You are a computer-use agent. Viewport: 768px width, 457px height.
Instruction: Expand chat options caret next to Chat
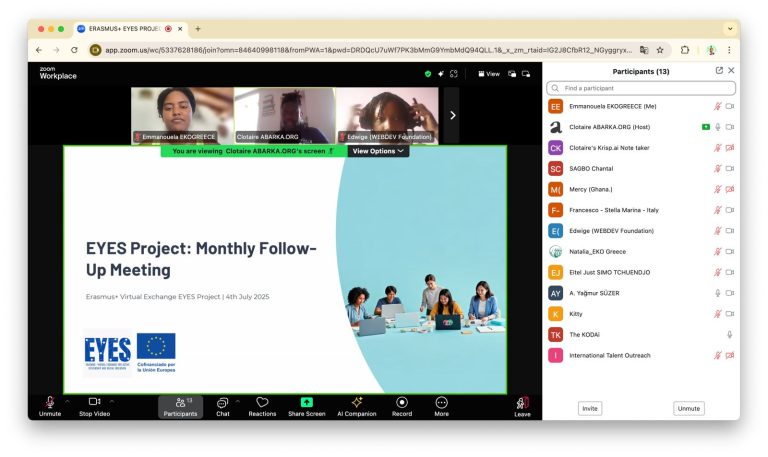coord(238,401)
